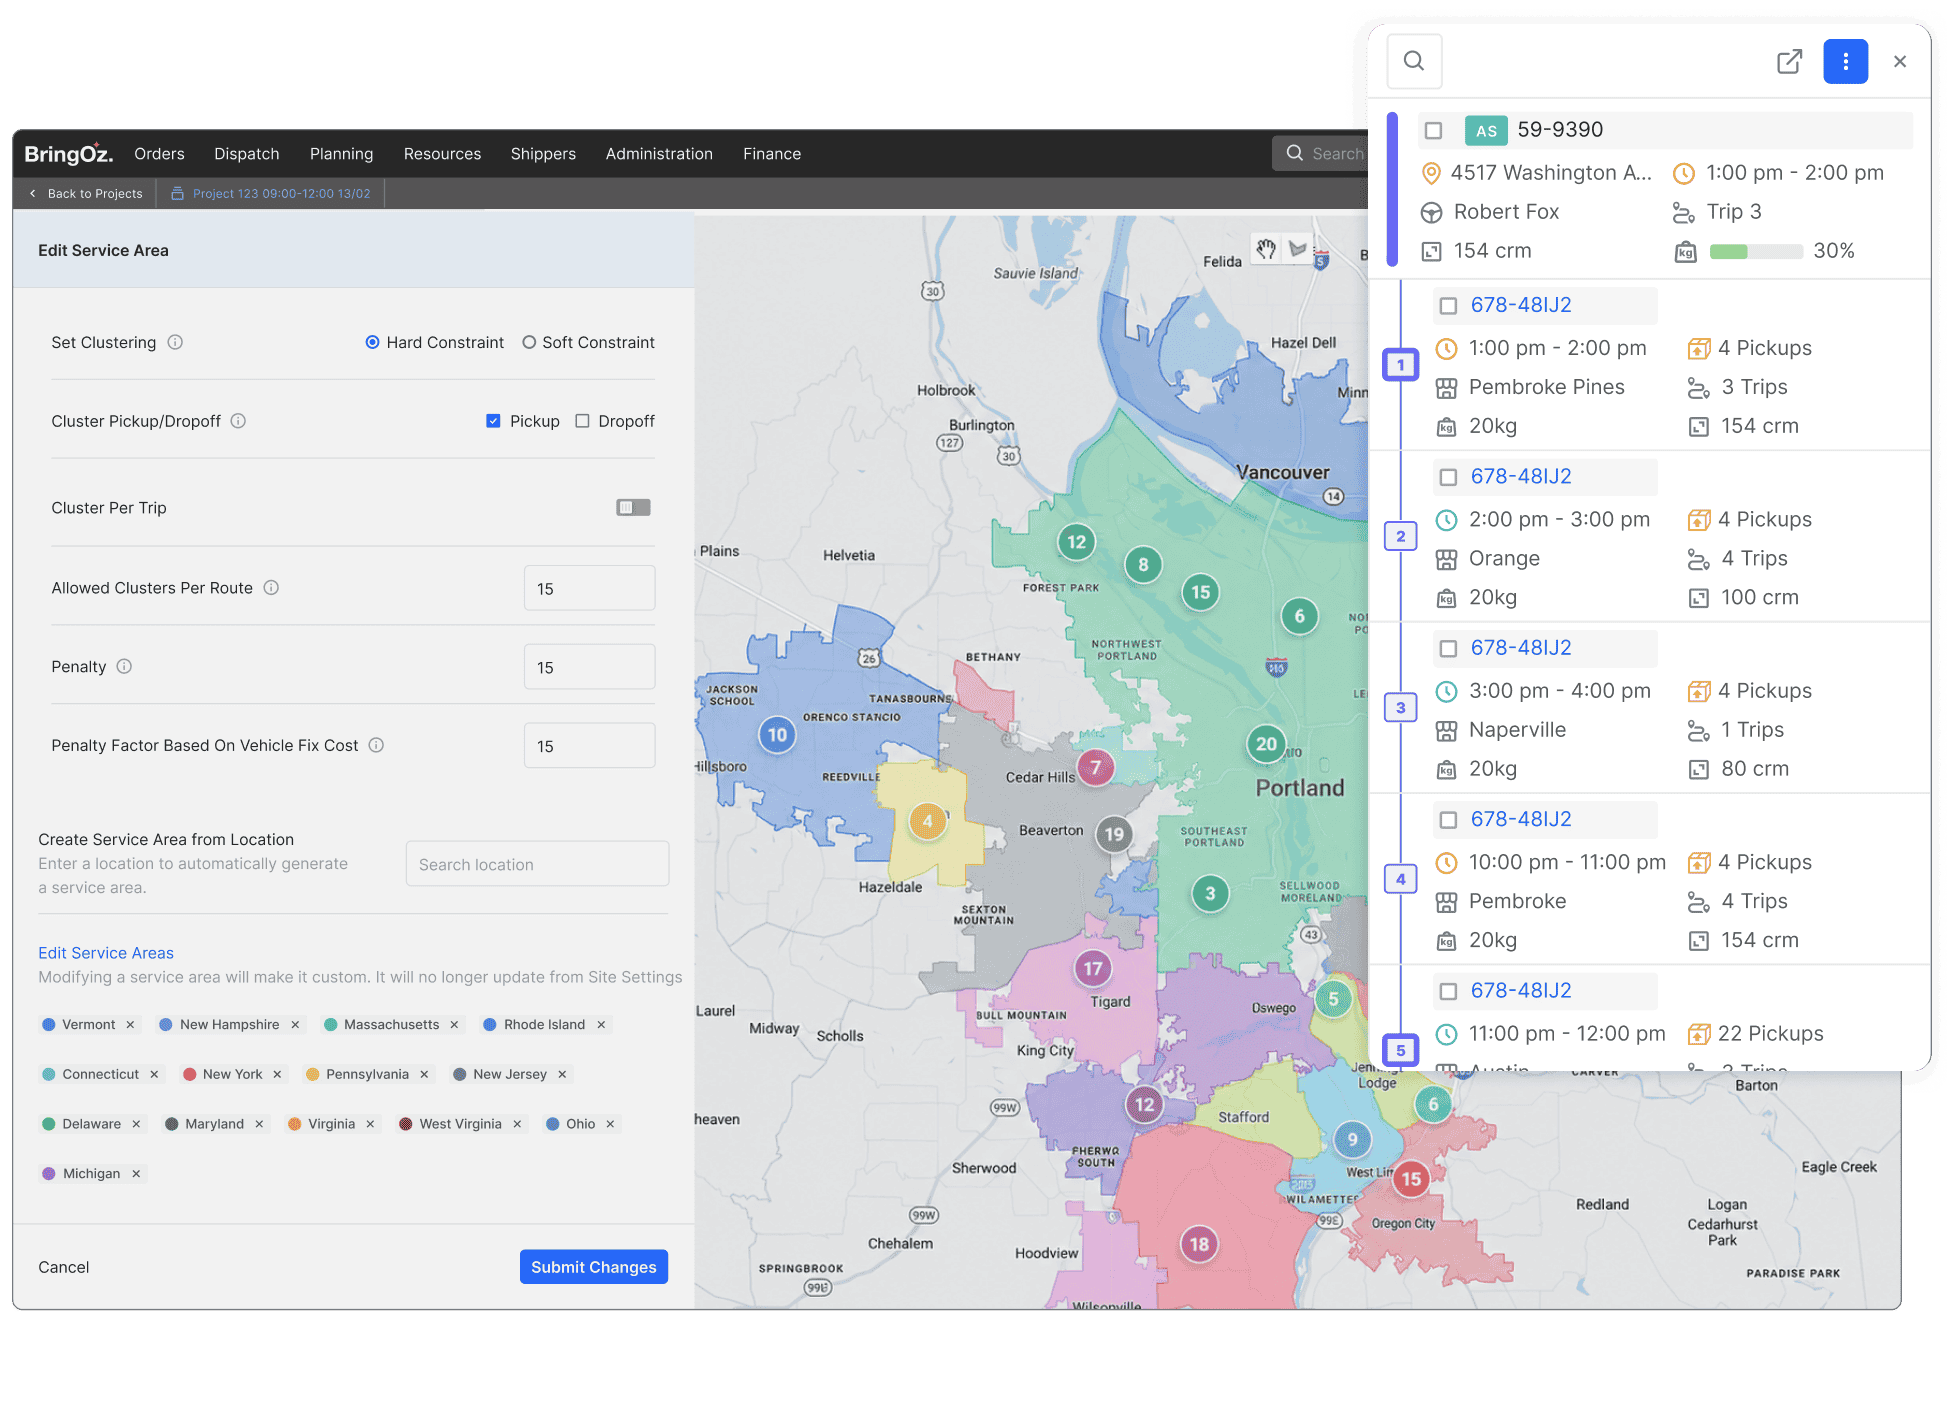Screen dimensions: 1956x1401
Task: Click map cluster marker number 20
Action: click(1267, 744)
